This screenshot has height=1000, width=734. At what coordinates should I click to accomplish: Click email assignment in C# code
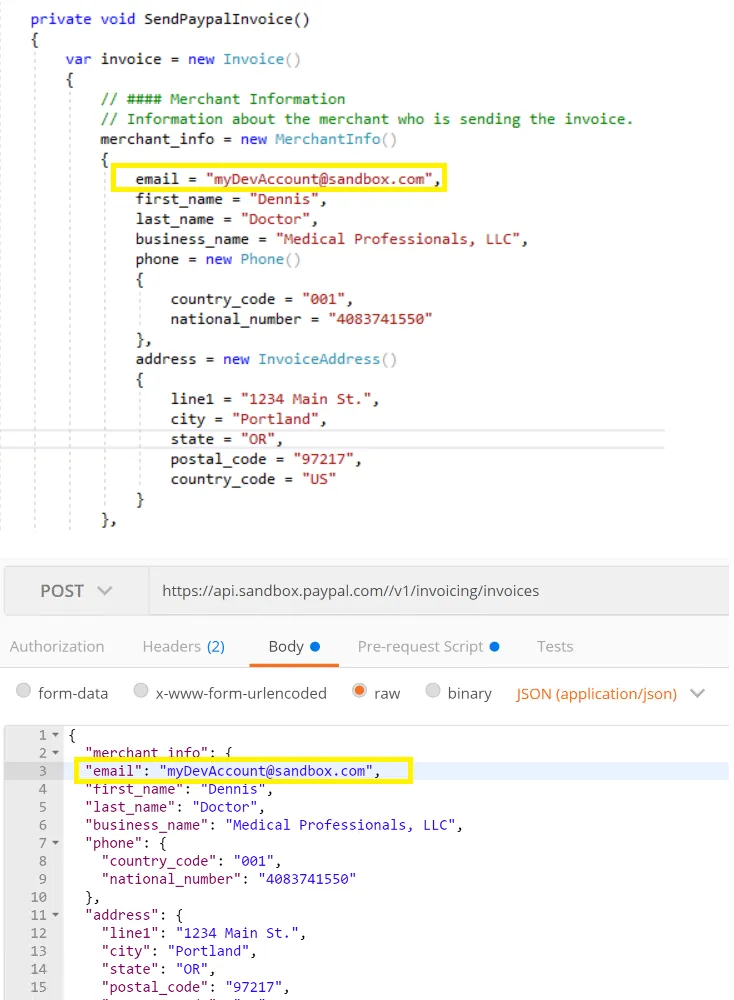click(288, 179)
